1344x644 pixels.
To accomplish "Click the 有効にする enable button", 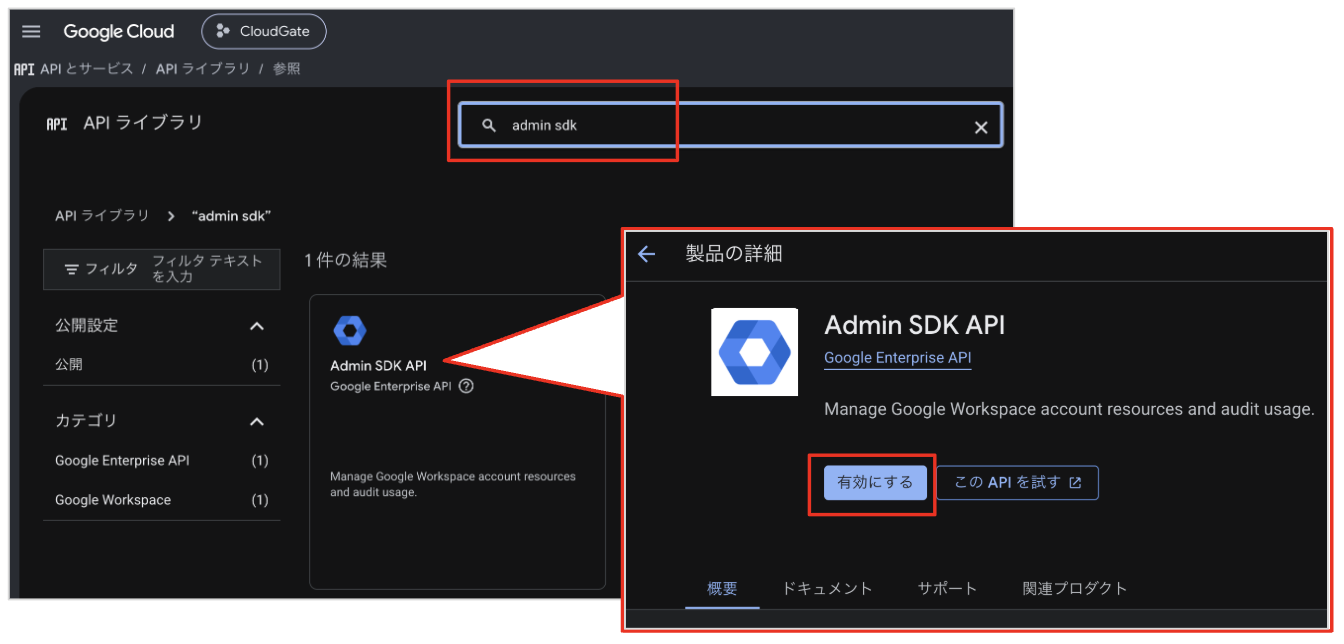I will (x=875, y=482).
